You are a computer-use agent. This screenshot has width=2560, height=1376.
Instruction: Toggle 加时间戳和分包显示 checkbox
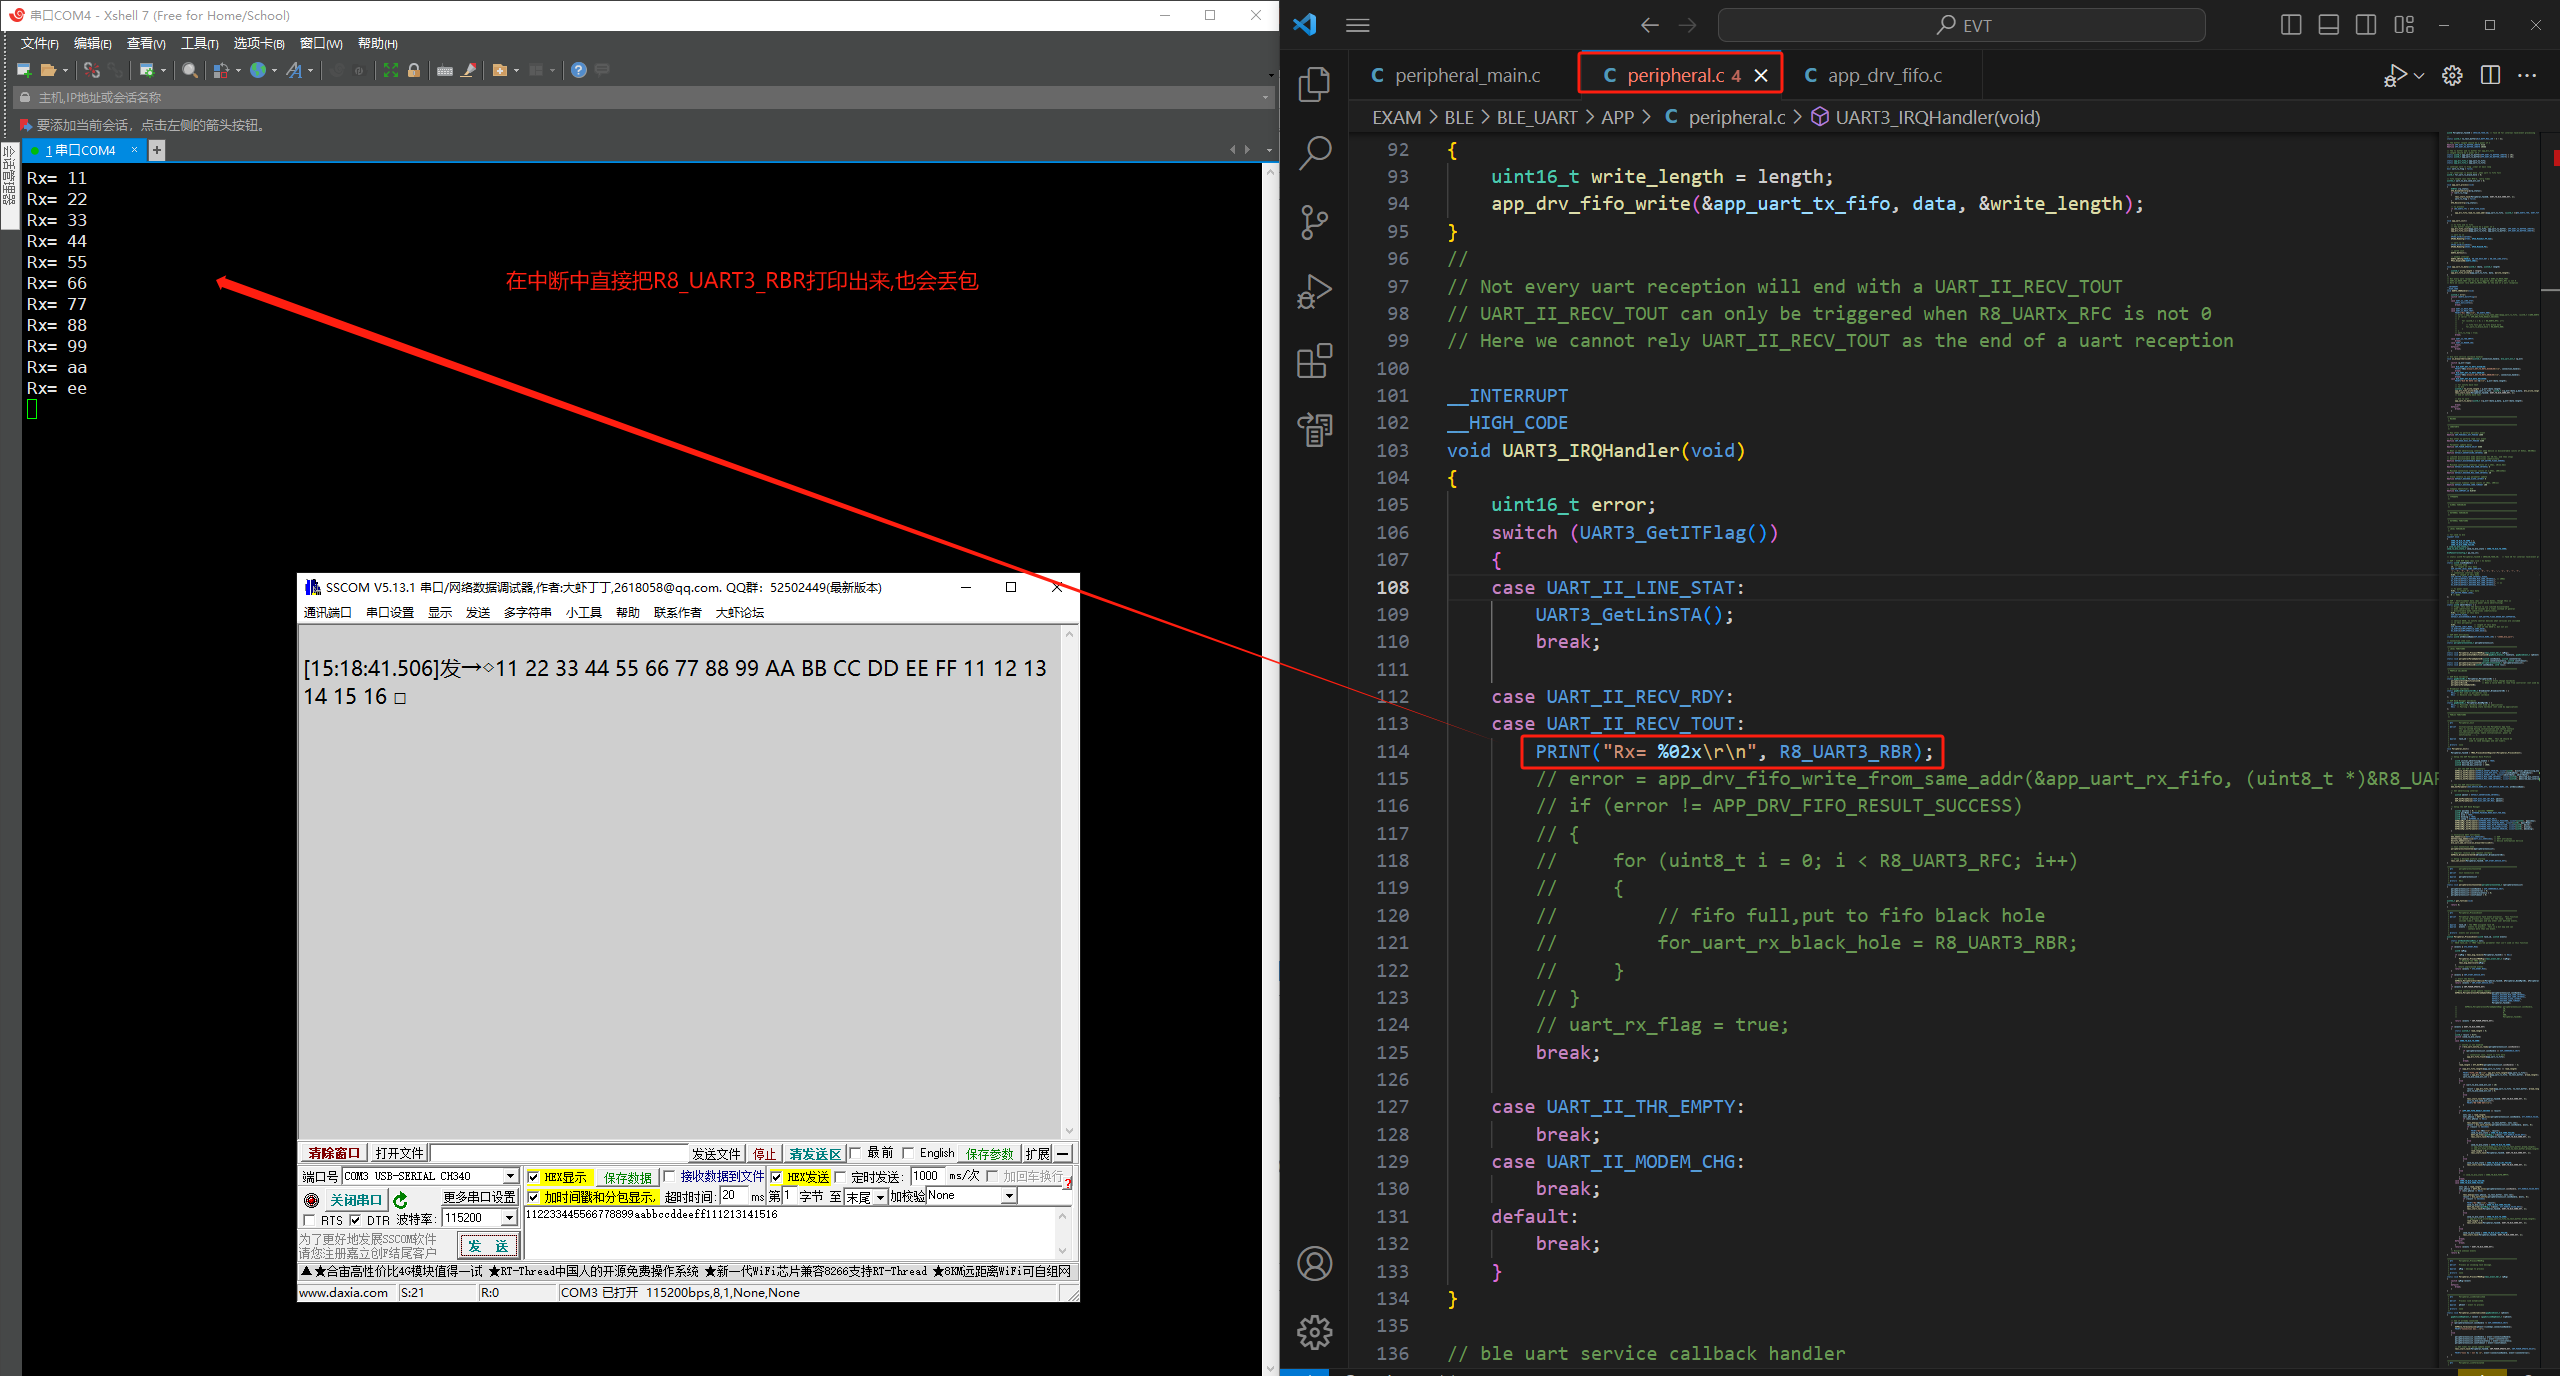[533, 1197]
